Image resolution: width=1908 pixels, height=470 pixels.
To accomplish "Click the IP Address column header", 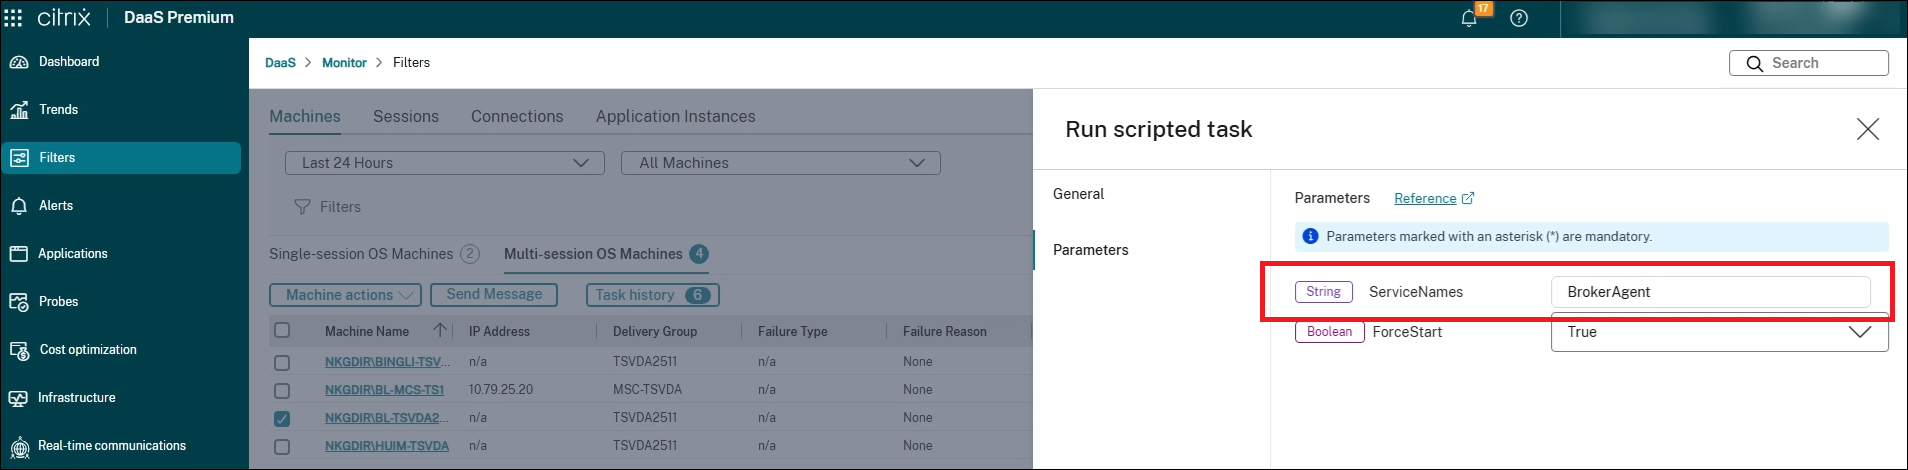I will tap(499, 331).
